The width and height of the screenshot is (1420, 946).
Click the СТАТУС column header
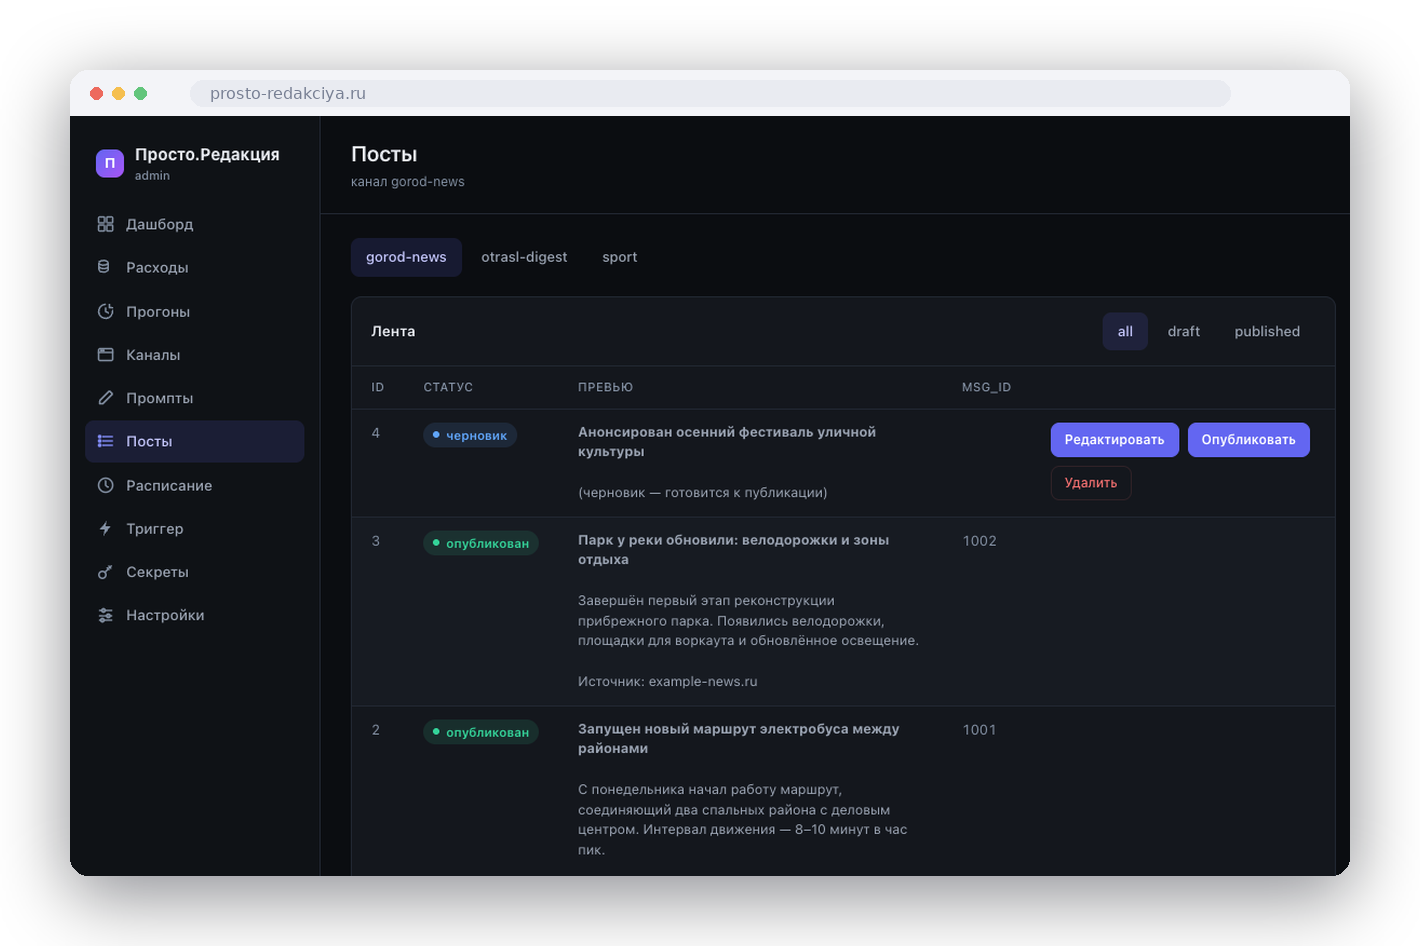pos(448,387)
